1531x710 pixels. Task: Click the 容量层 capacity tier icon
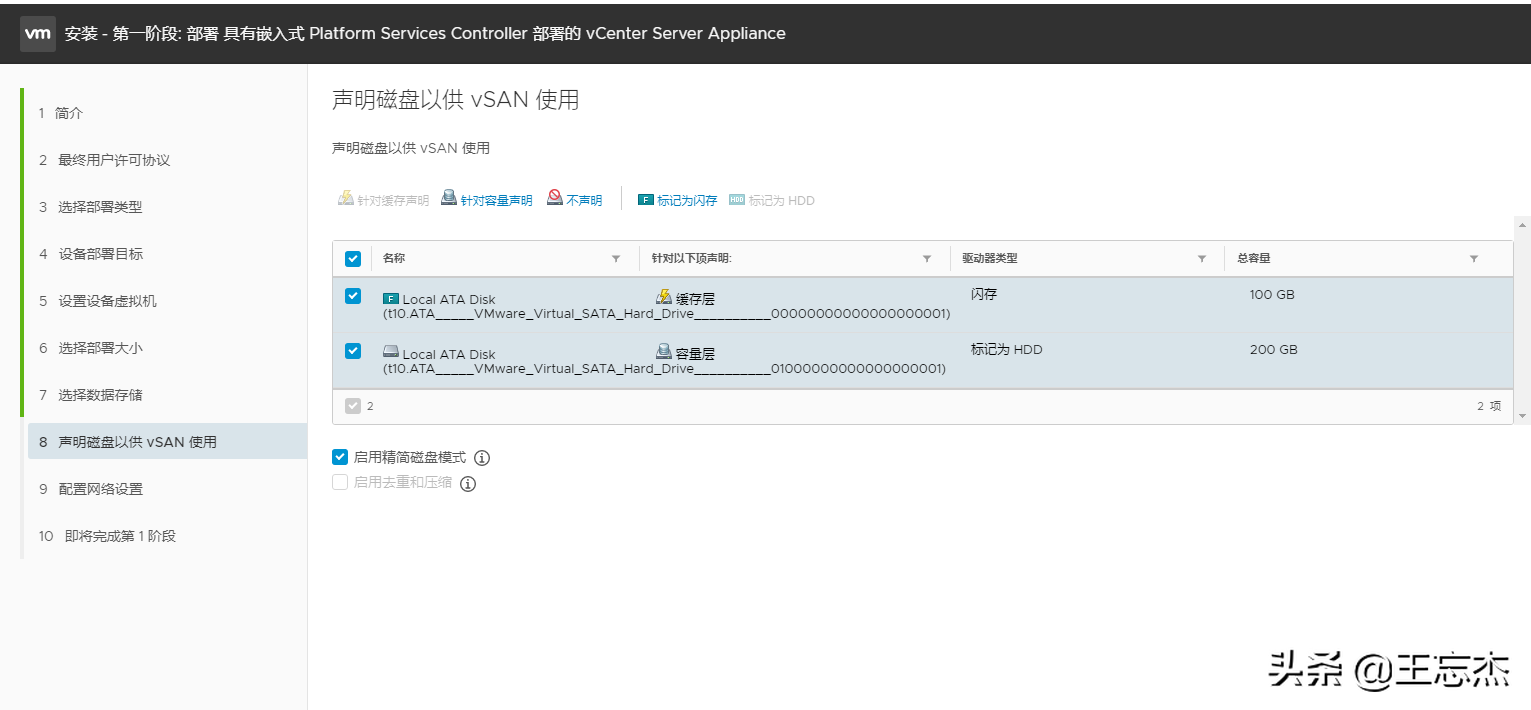[x=664, y=351]
